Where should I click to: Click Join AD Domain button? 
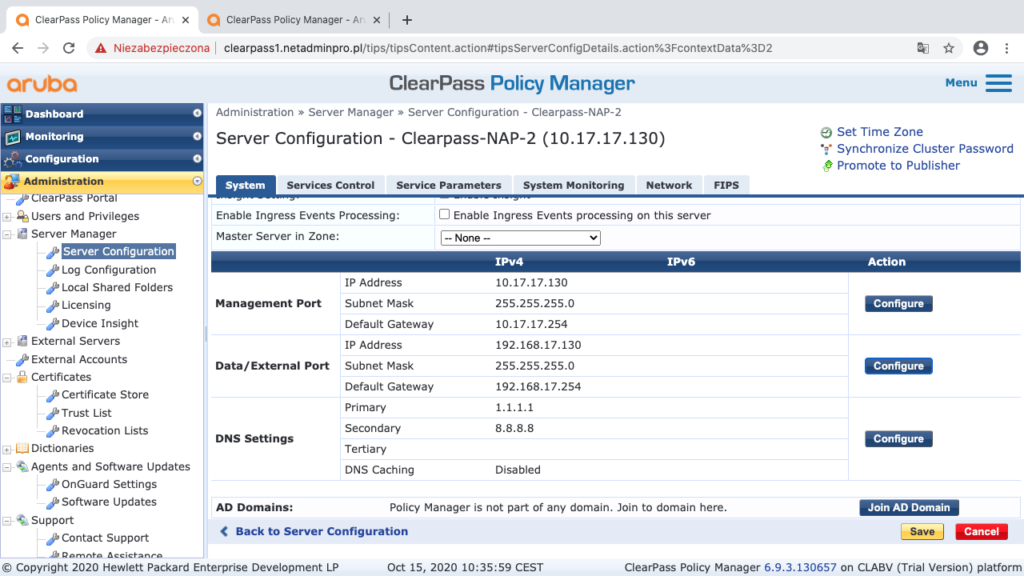coord(908,507)
